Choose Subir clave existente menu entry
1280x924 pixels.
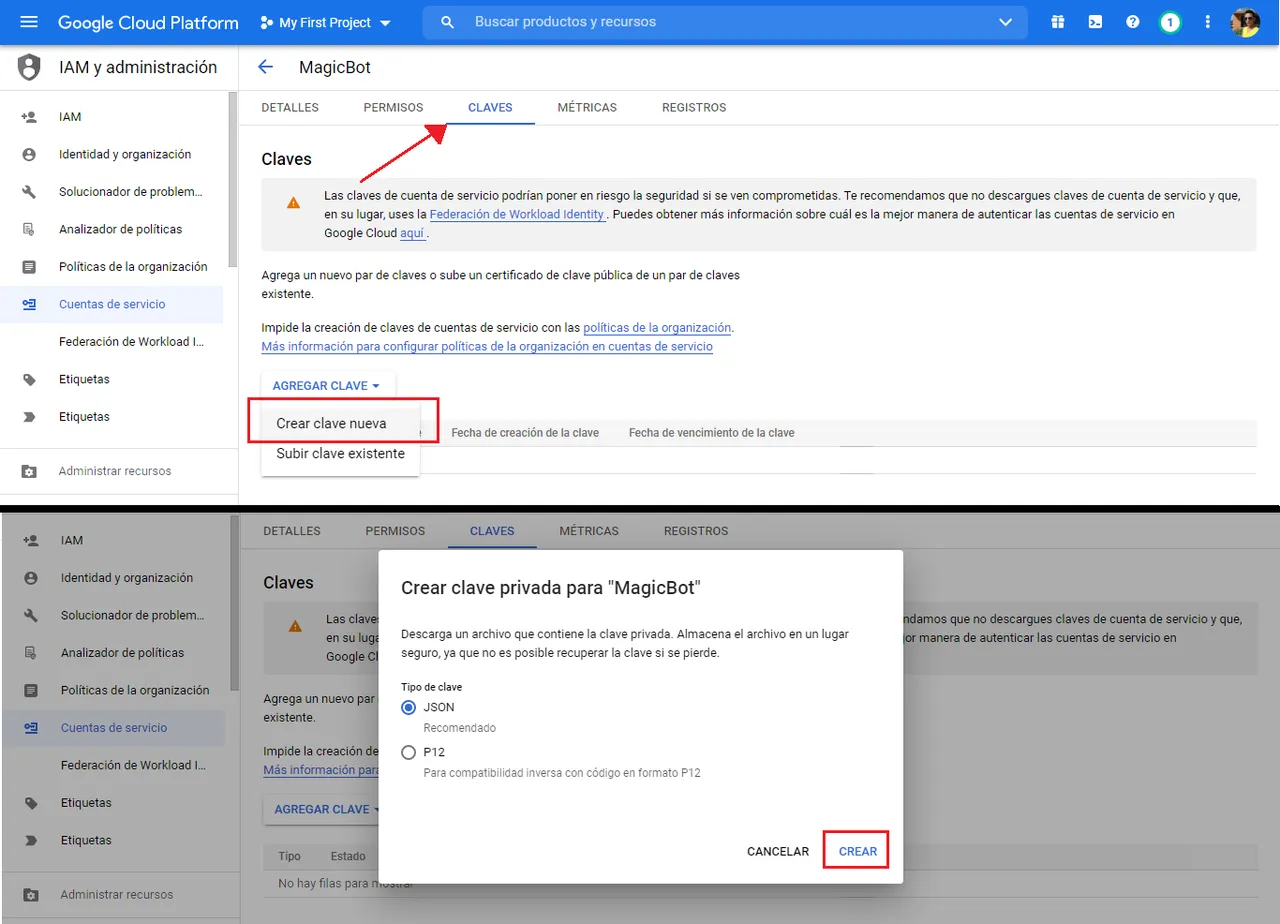(340, 453)
